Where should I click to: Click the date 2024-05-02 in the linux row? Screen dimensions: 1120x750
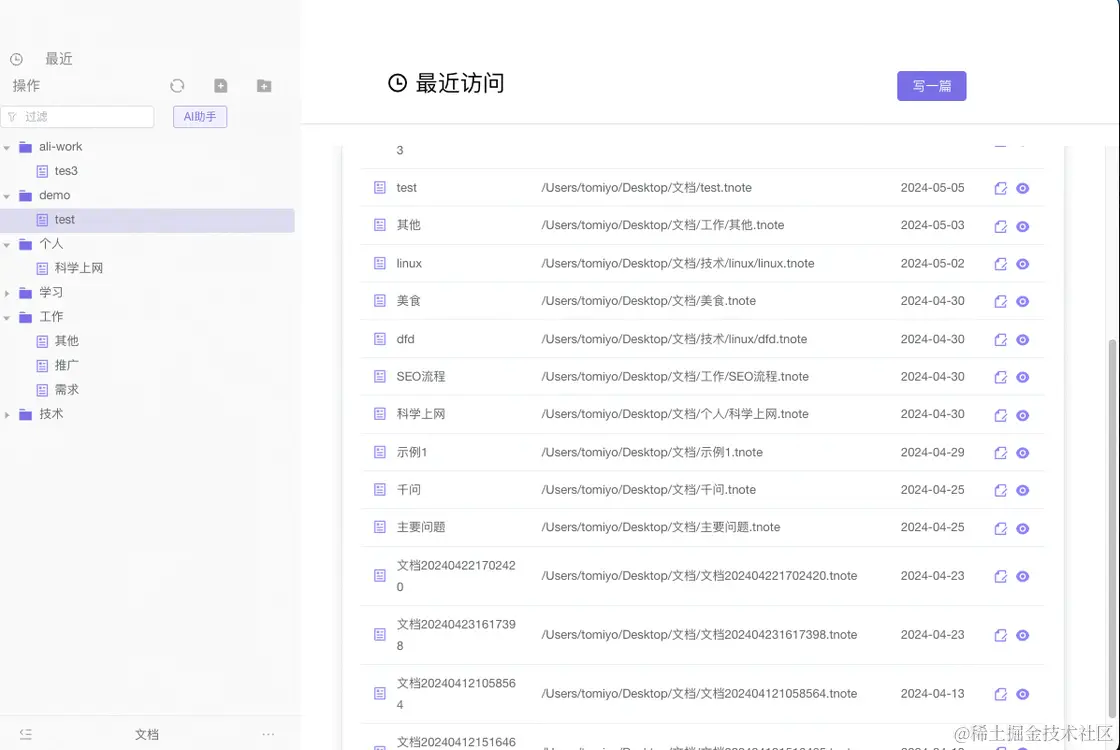(932, 264)
